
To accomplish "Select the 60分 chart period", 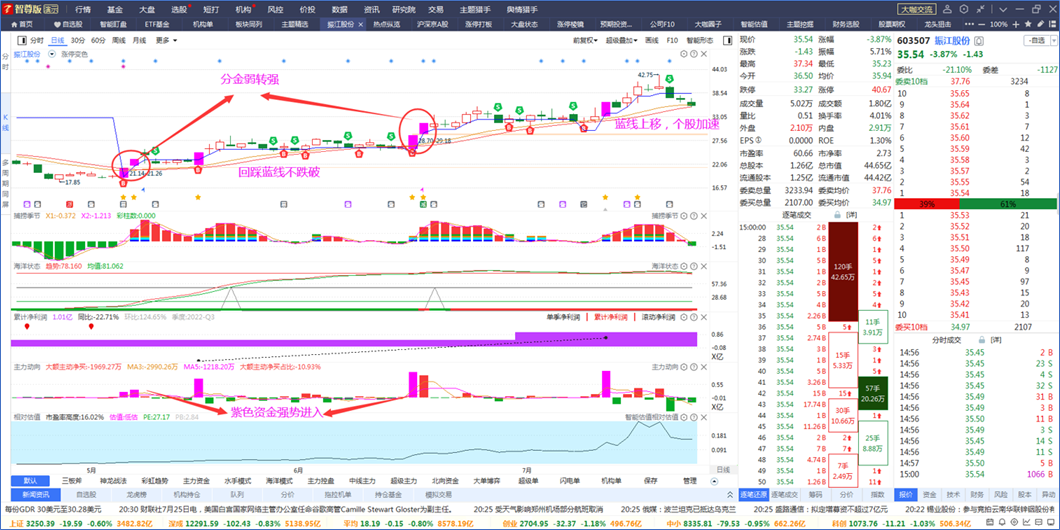I will click(98, 41).
